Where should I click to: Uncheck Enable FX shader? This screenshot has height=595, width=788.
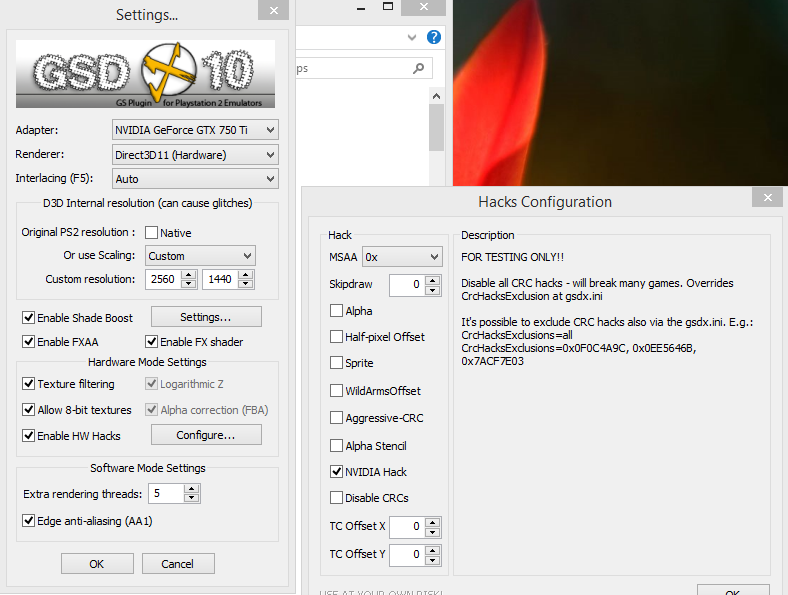pos(151,342)
